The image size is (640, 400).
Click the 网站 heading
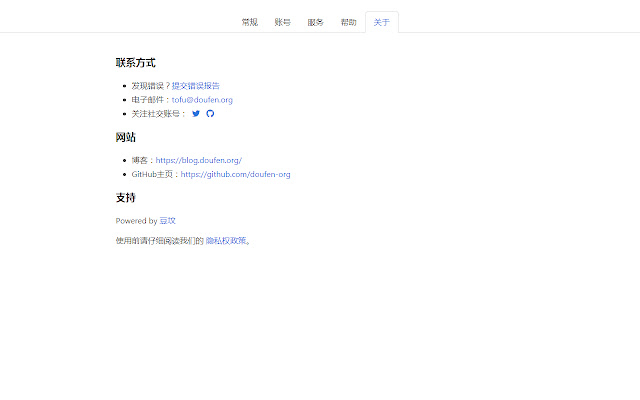(x=126, y=137)
